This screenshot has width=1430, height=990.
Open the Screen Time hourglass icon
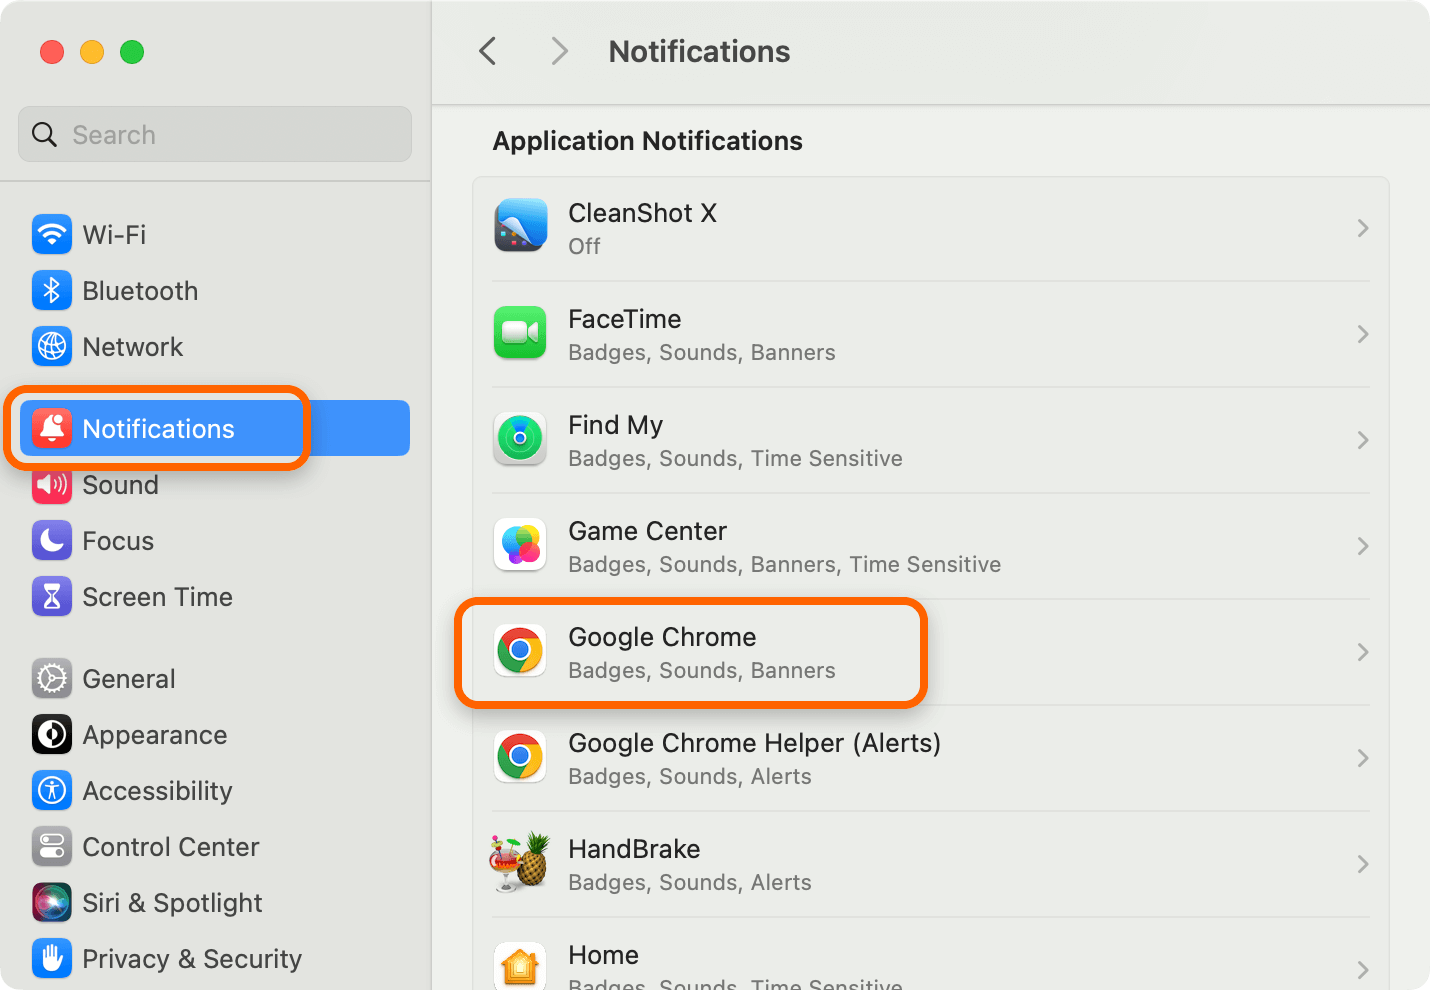pos(52,597)
